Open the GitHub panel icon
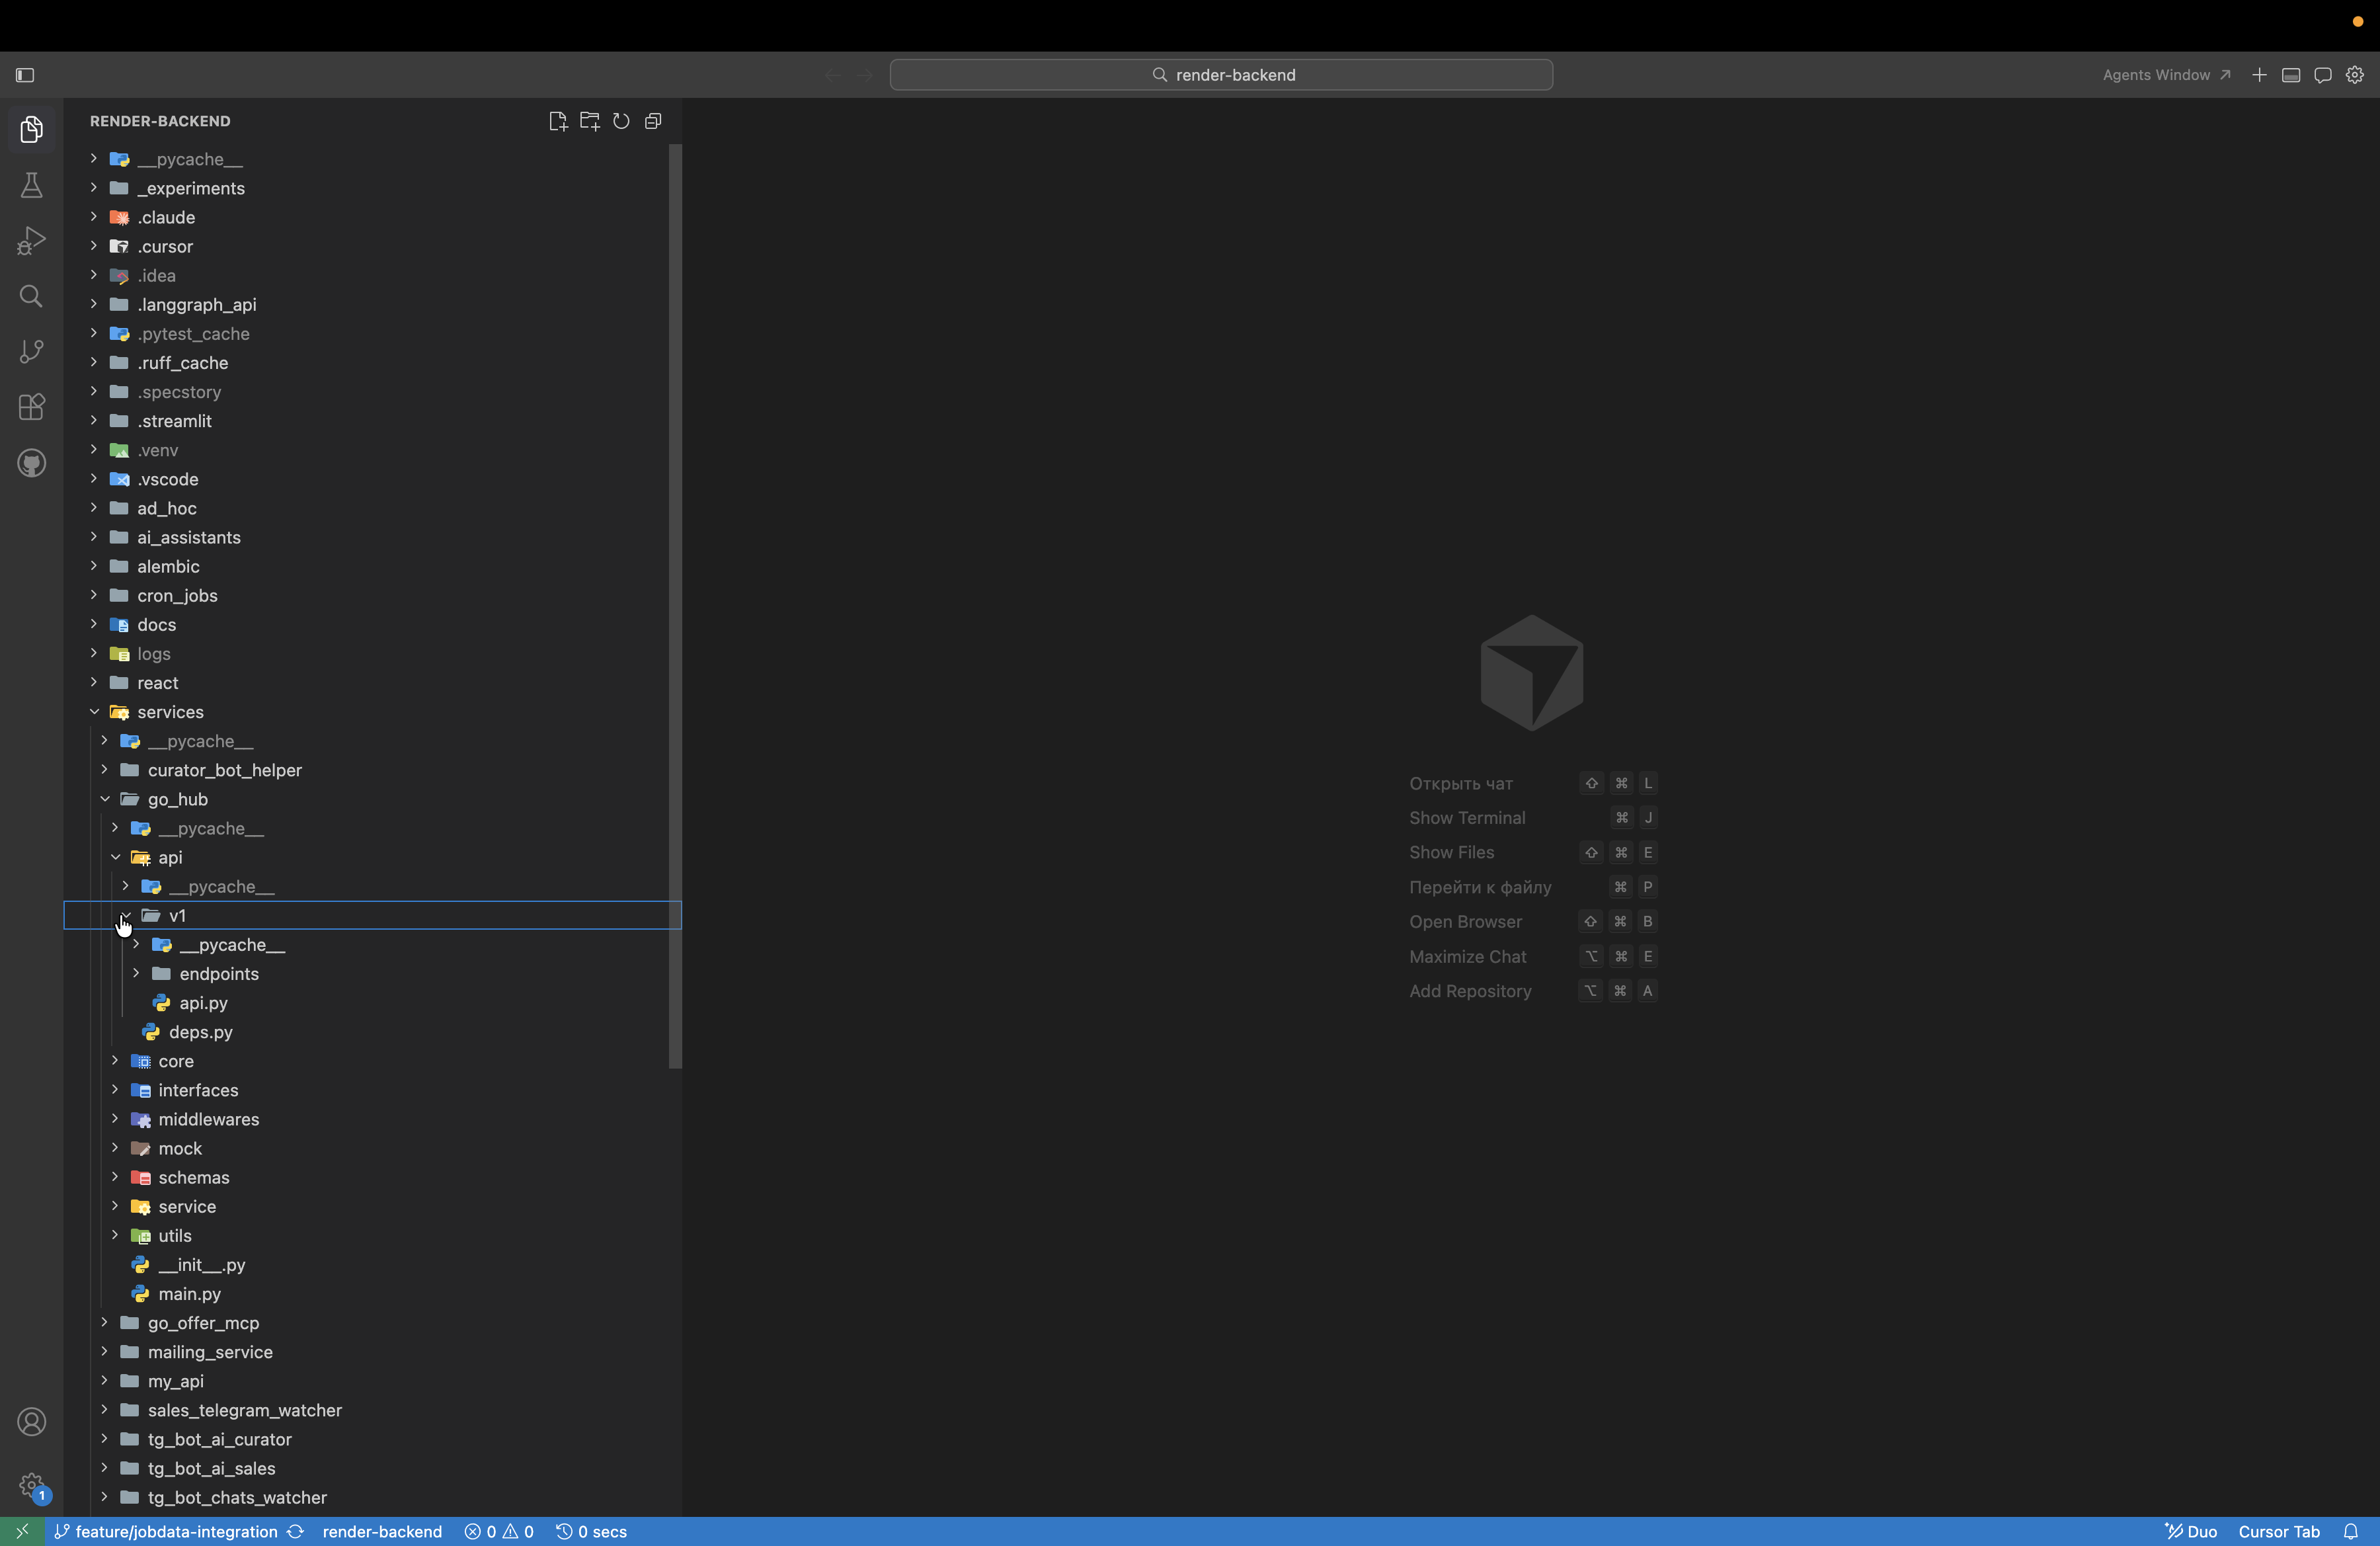Viewport: 2380px width, 1546px height. (31, 463)
